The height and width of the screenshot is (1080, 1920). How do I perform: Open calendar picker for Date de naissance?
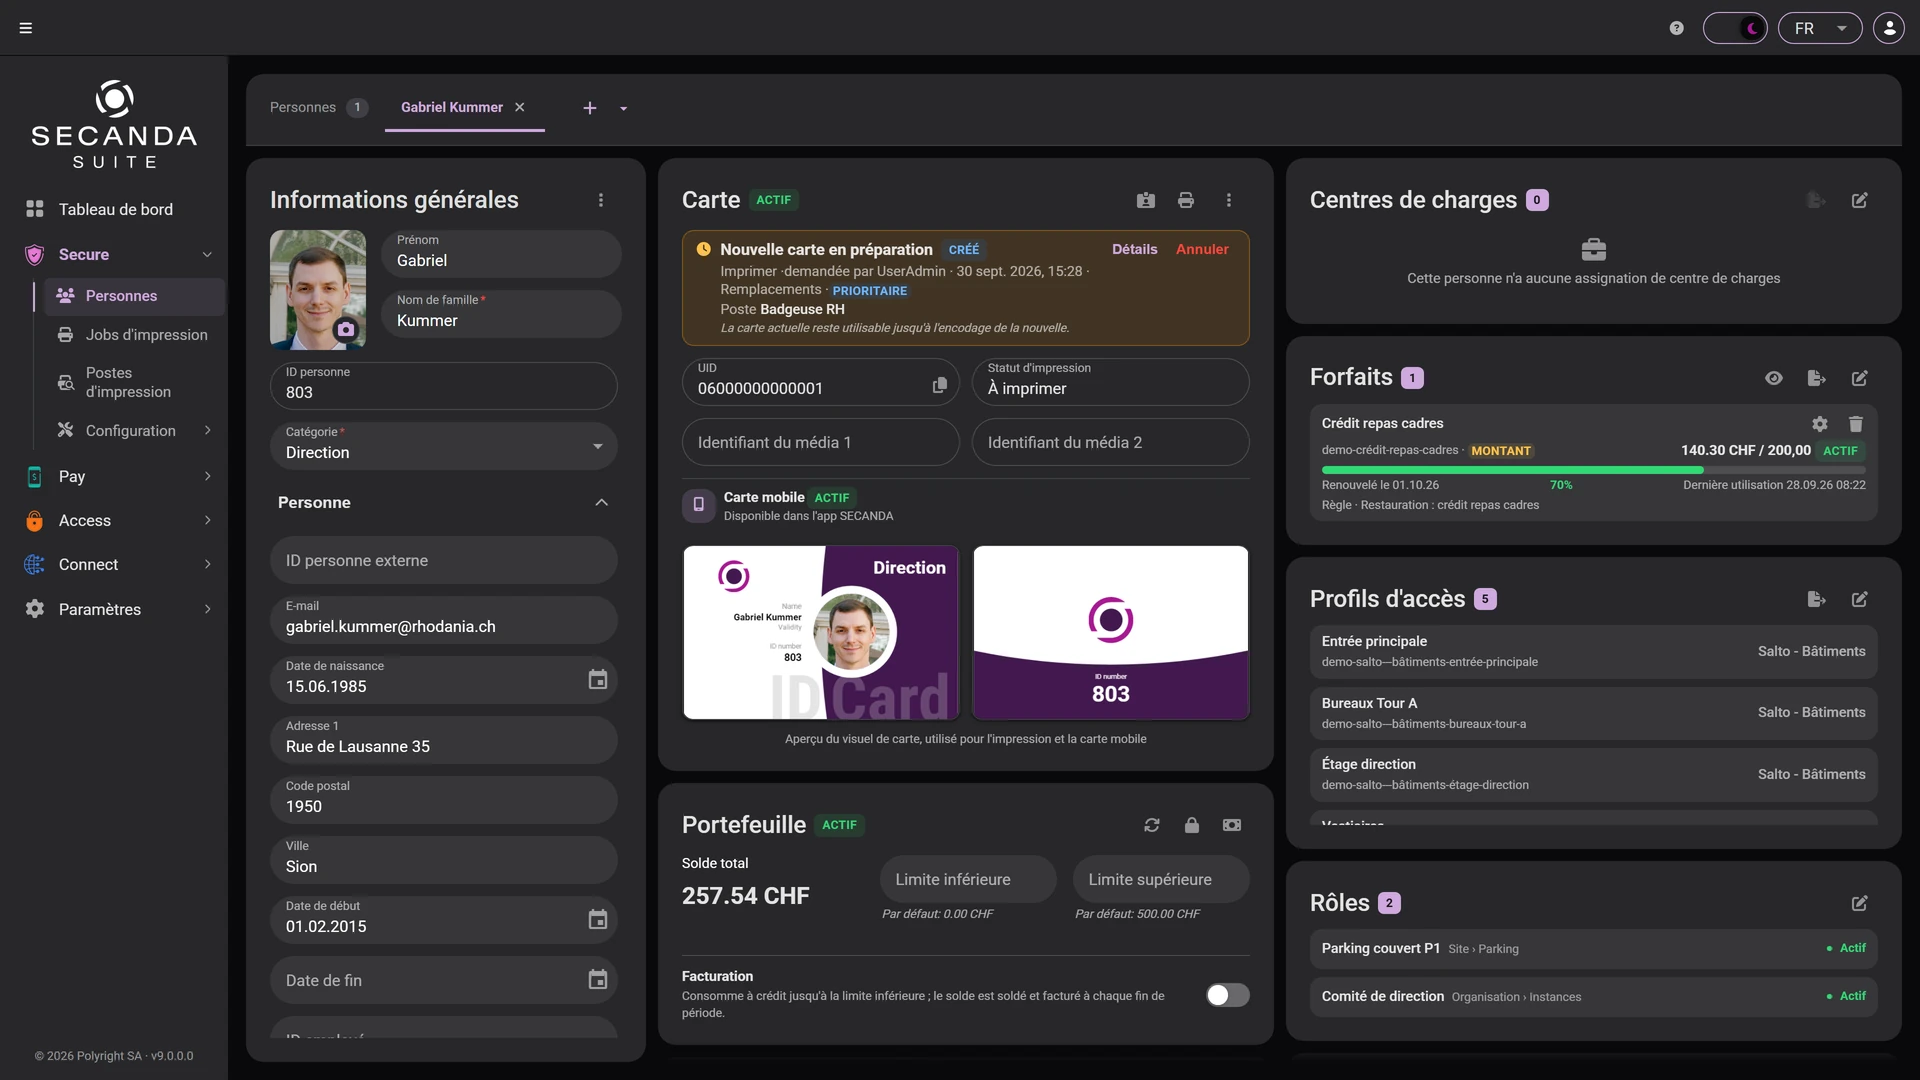pos(598,680)
